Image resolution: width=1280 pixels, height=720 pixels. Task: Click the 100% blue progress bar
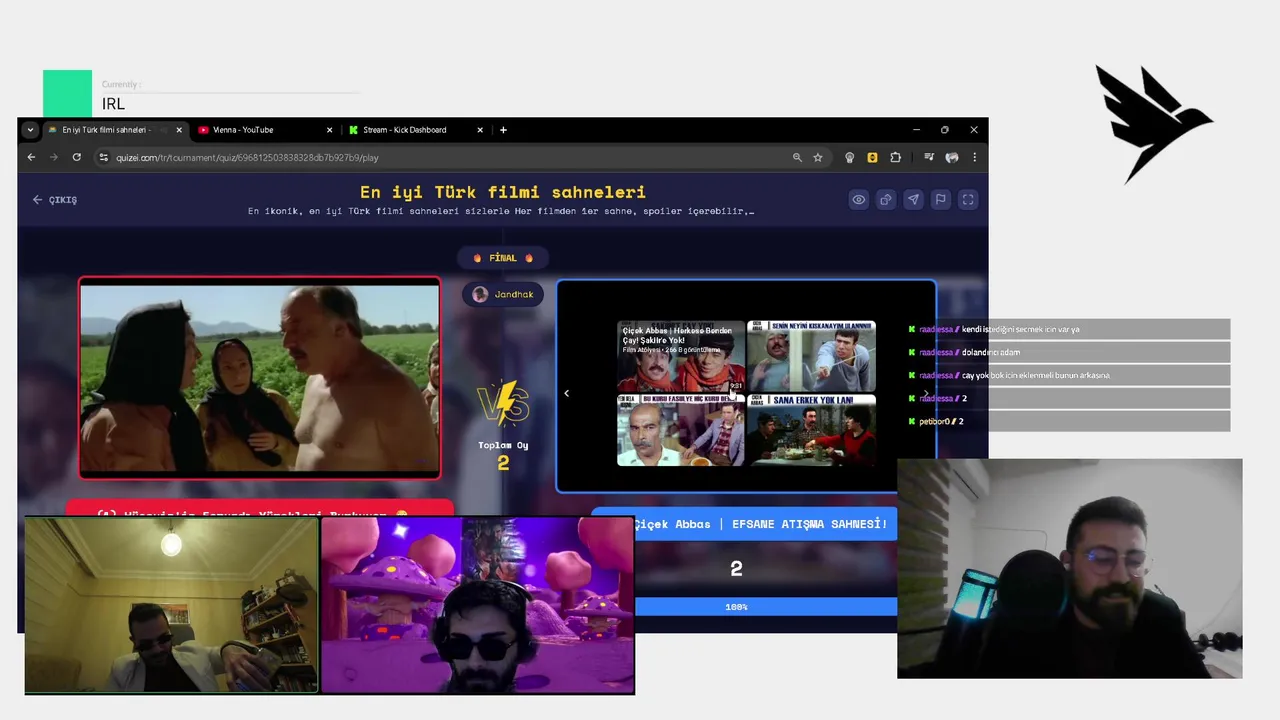pos(766,607)
